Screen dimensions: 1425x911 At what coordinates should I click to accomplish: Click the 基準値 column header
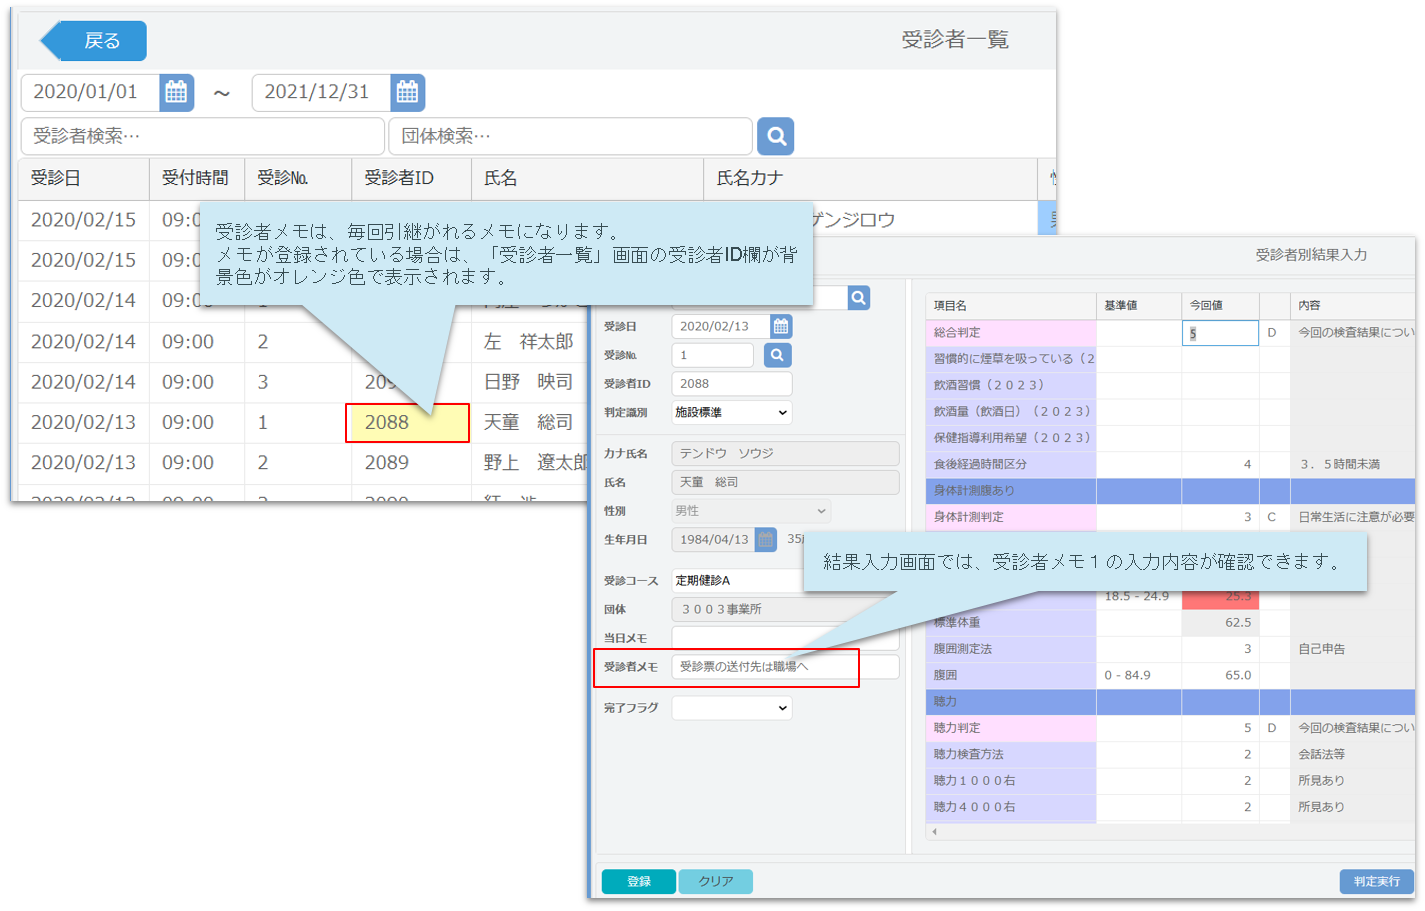[x=1139, y=306]
